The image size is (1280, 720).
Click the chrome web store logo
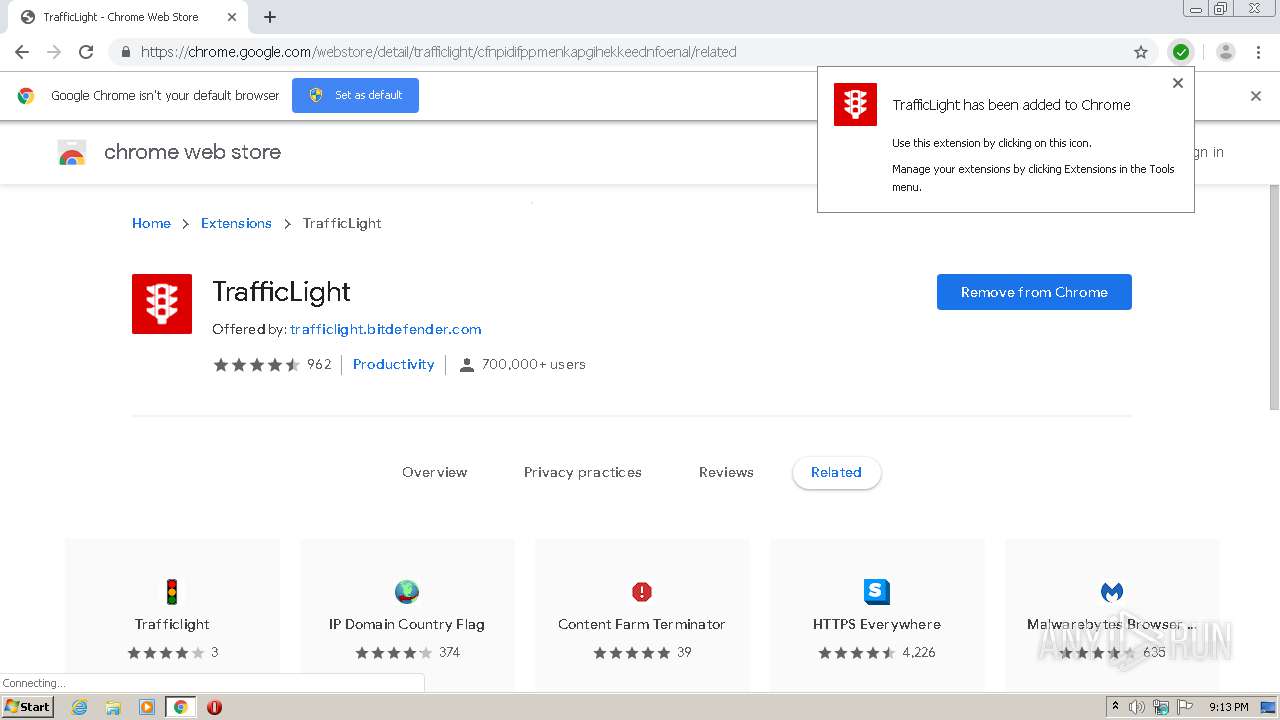169,152
